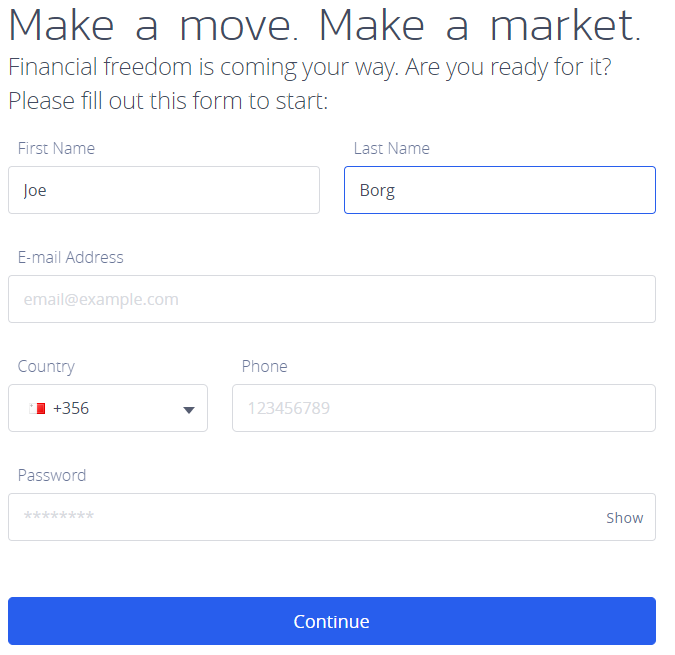The height and width of the screenshot is (655, 675).
Task: Focus the Phone number input field
Action: point(443,408)
